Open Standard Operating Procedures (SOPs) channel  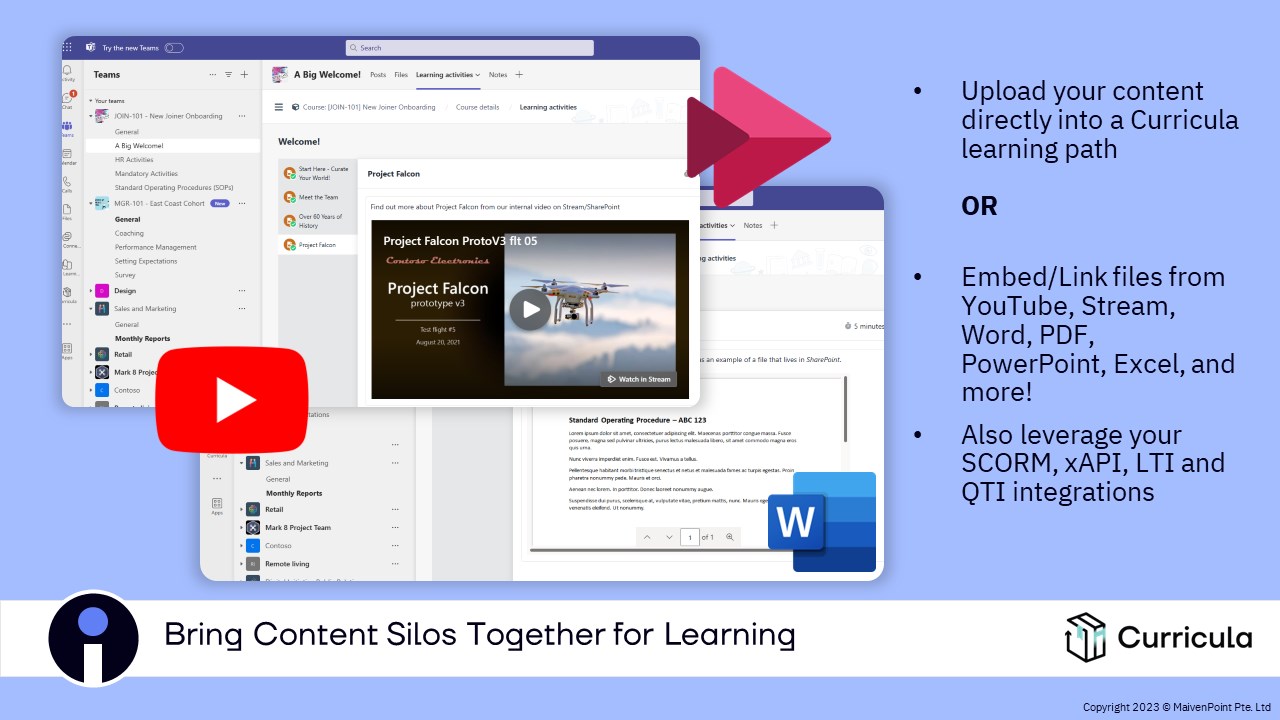pyautogui.click(x=174, y=188)
